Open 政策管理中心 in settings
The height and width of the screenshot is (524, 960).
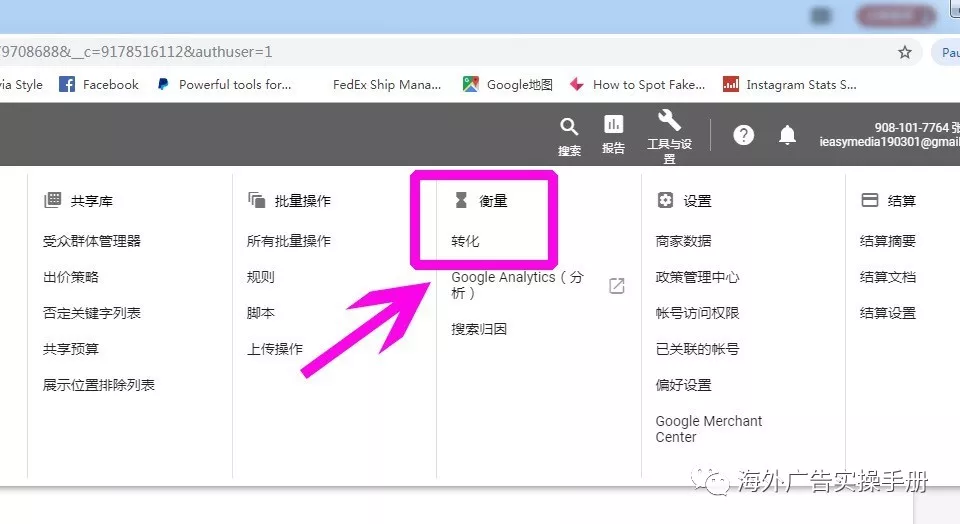[697, 277]
